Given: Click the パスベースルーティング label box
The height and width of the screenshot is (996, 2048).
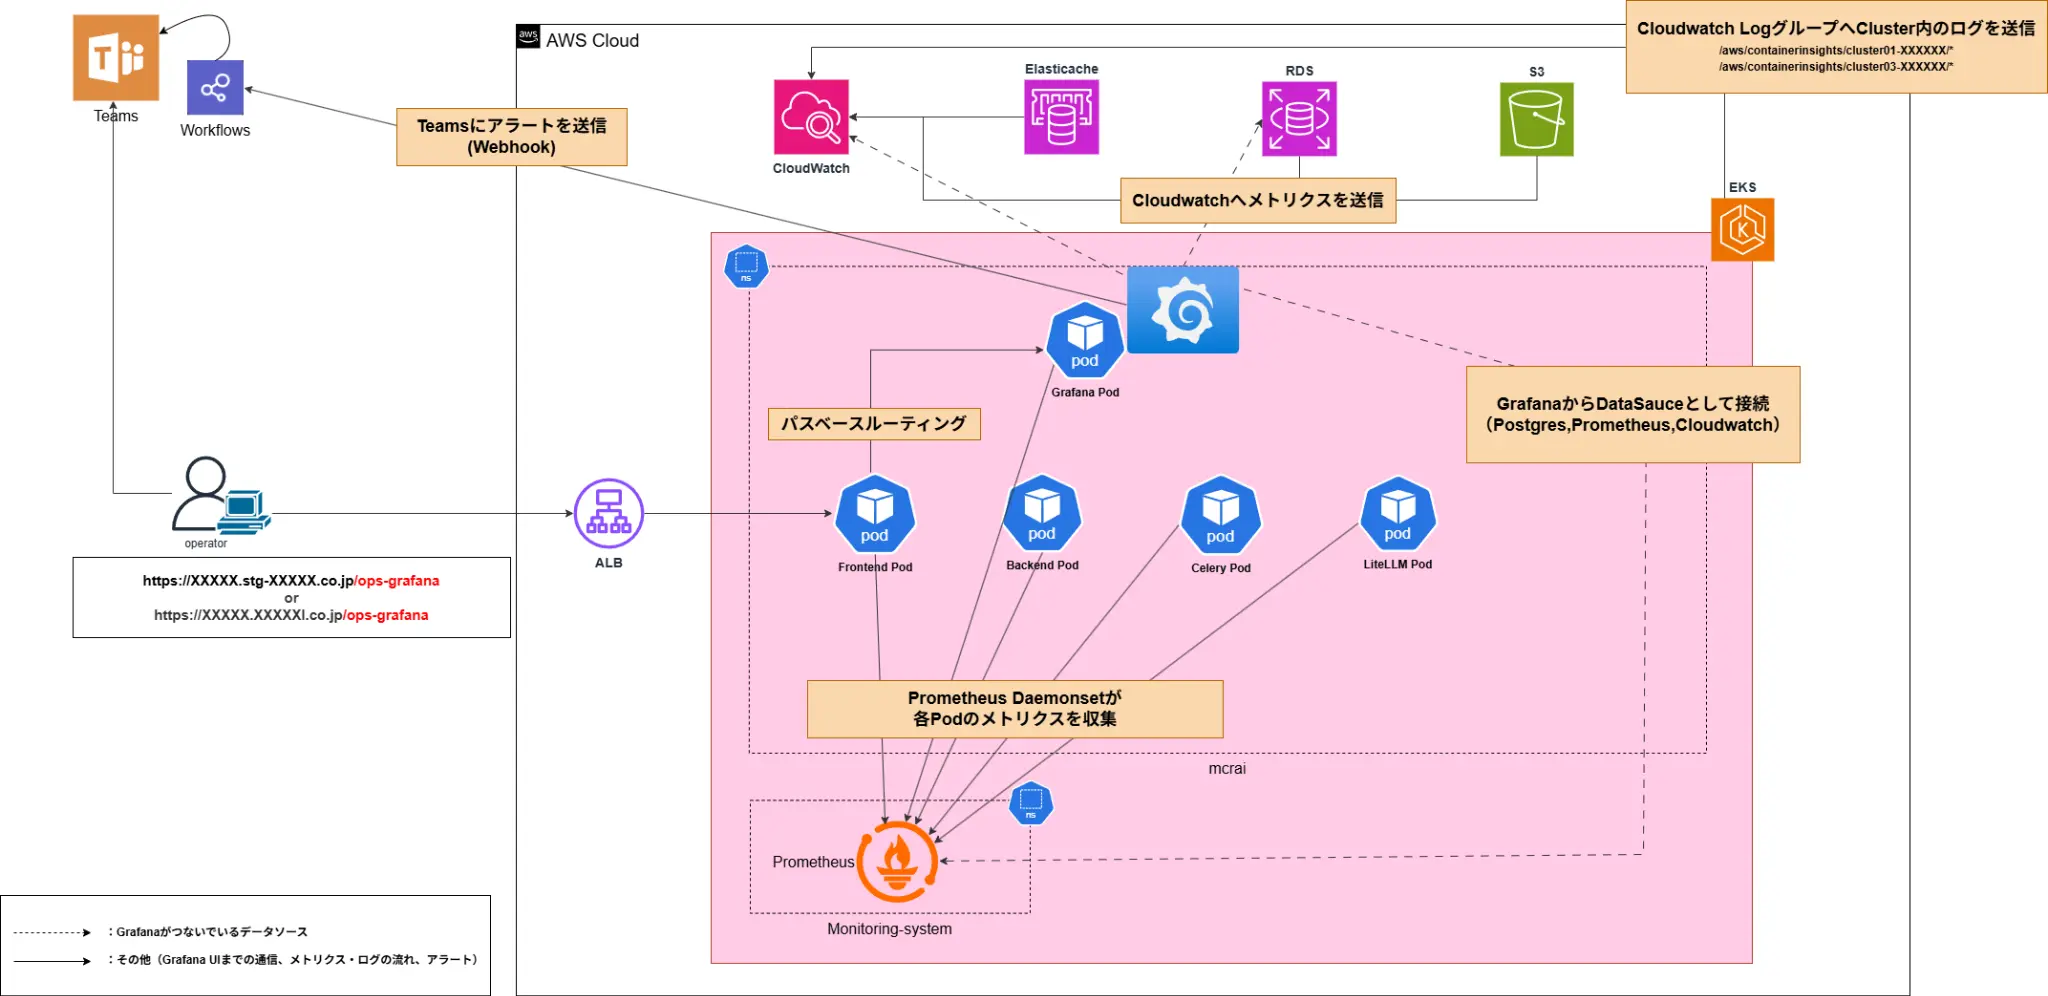Looking at the screenshot, I should pyautogui.click(x=874, y=423).
